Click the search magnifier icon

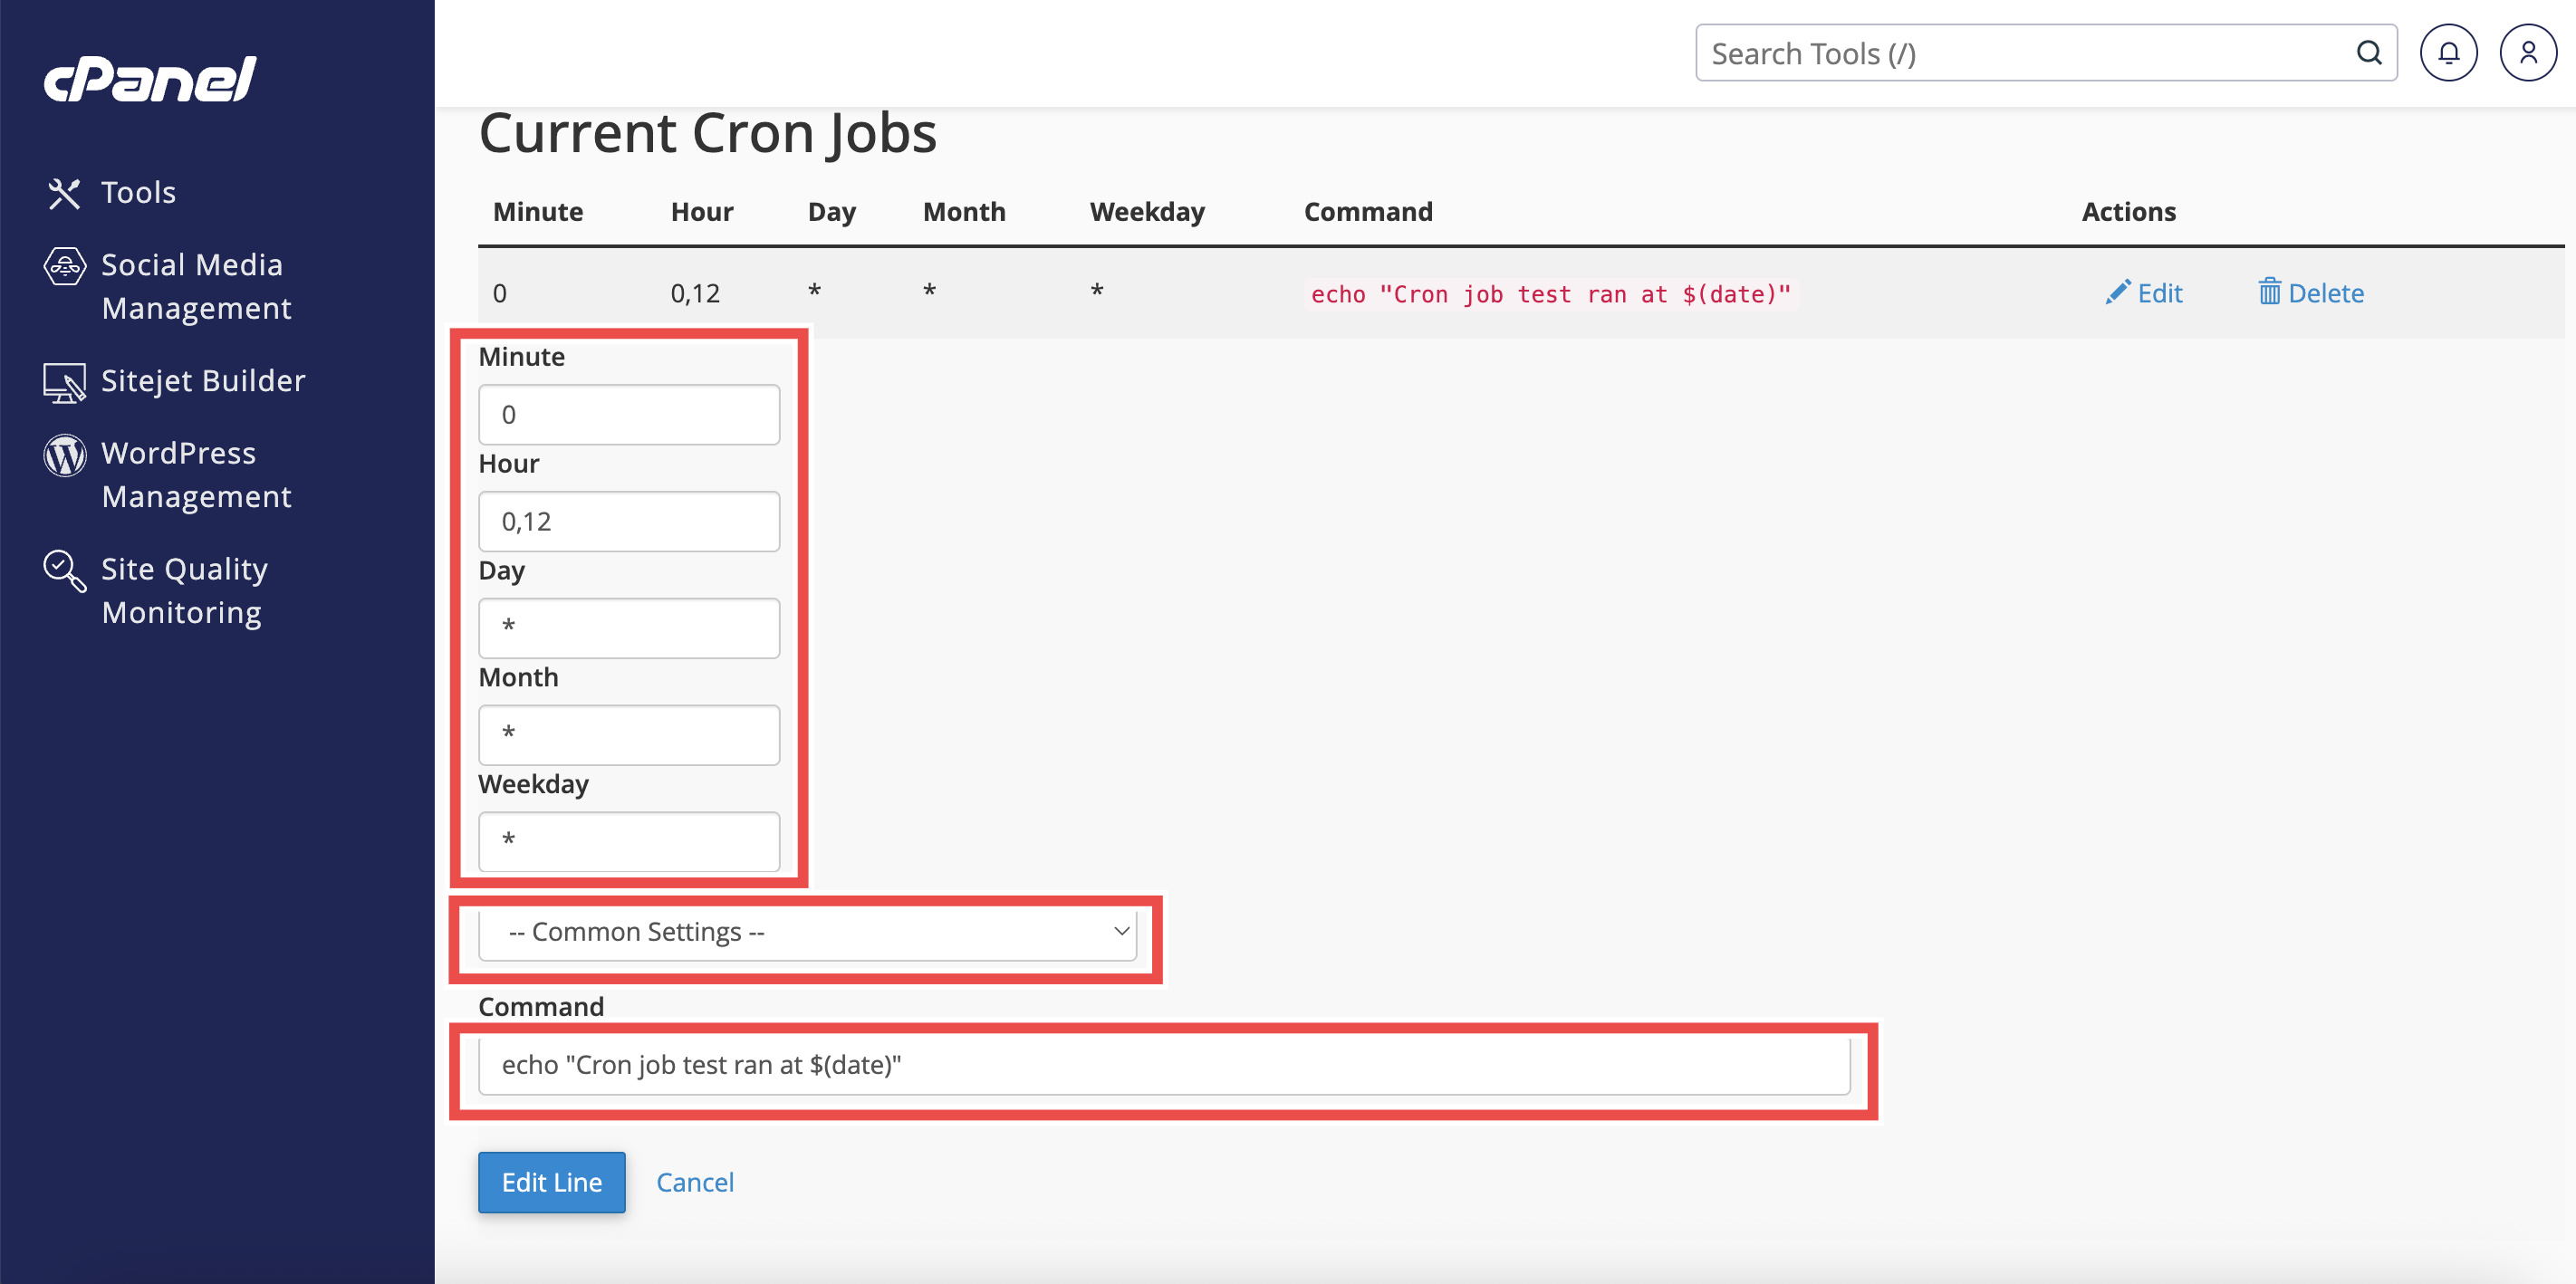coord(2368,53)
